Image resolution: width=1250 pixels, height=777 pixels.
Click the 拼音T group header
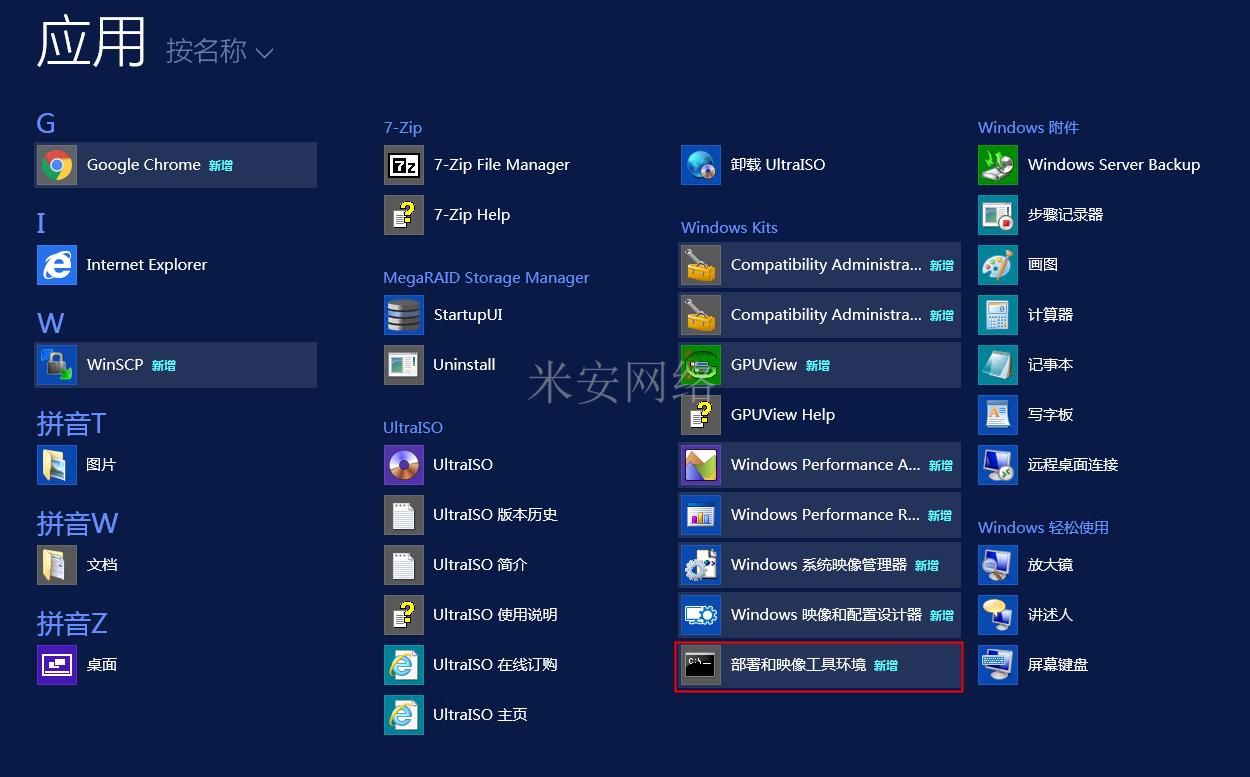71,424
